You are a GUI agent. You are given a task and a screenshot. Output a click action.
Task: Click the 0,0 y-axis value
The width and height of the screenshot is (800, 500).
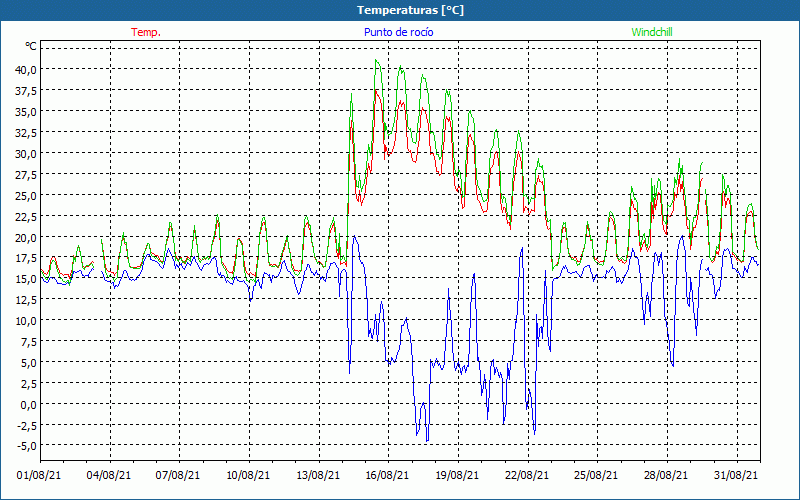[28, 404]
